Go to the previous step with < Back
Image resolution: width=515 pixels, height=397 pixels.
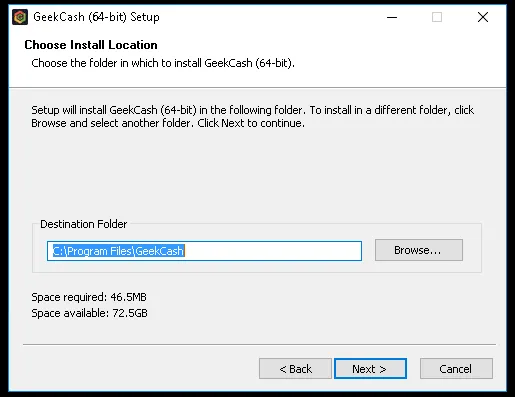click(295, 369)
